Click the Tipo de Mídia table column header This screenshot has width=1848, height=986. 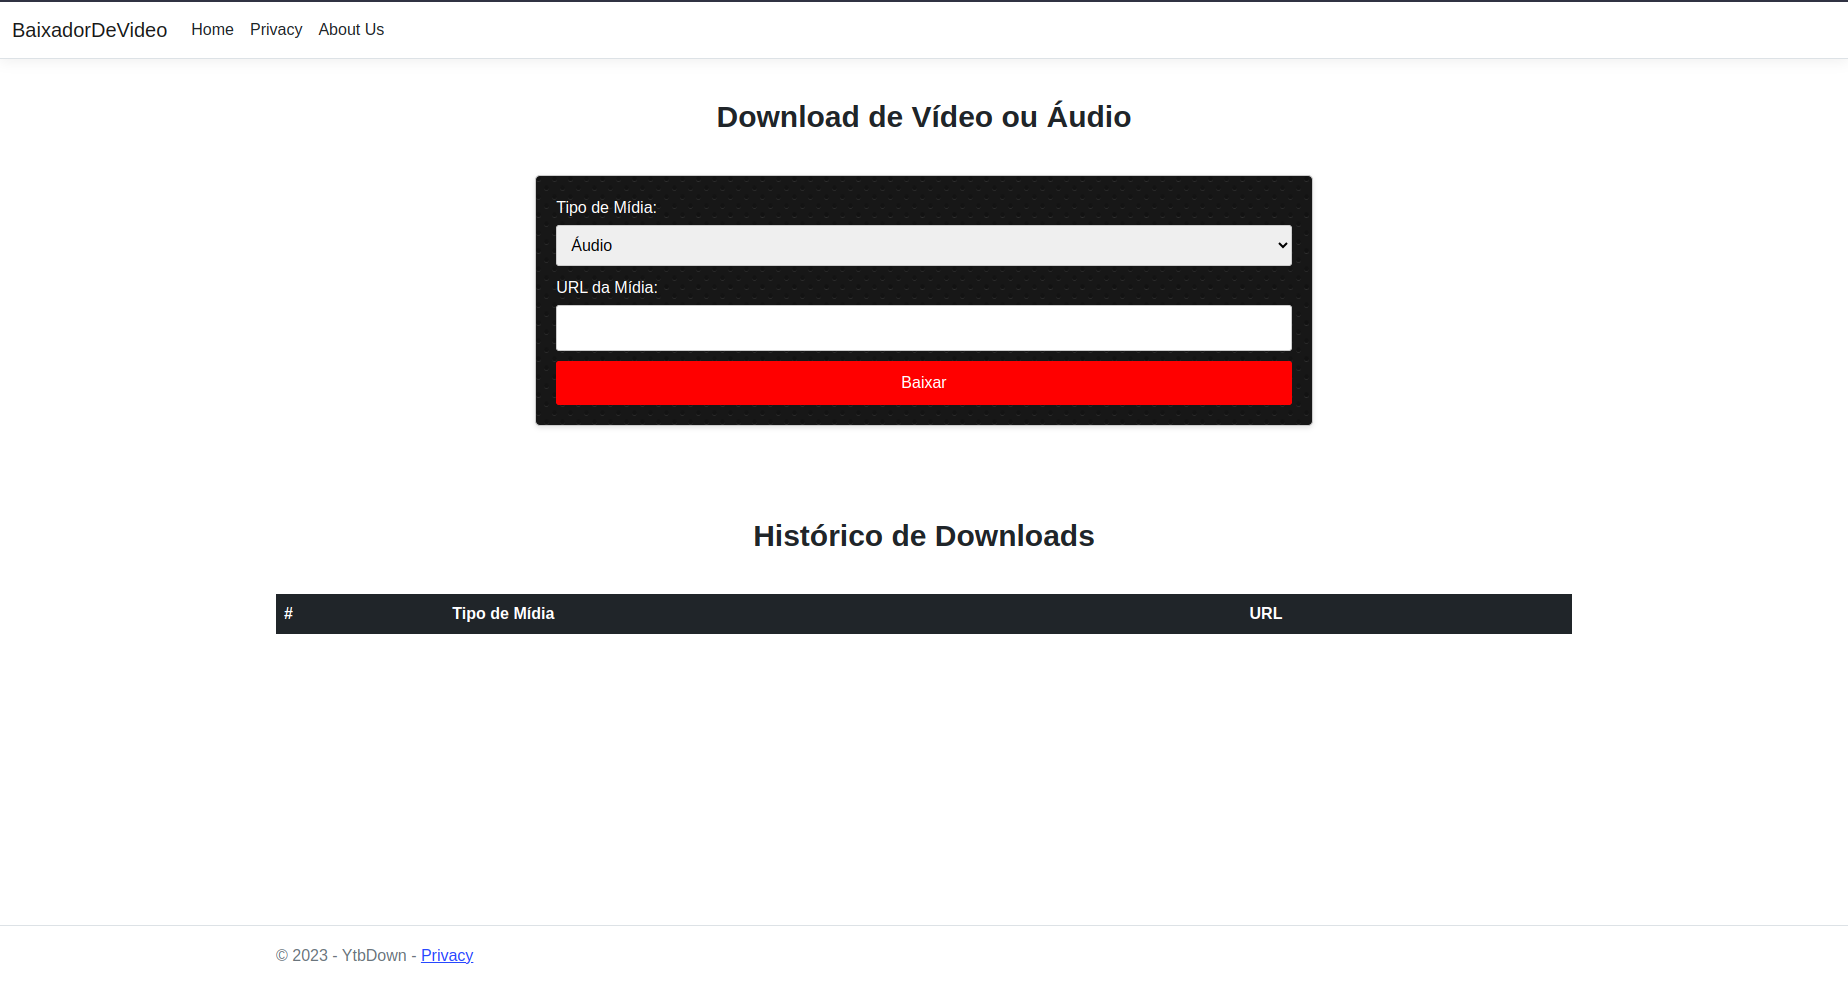(x=503, y=613)
